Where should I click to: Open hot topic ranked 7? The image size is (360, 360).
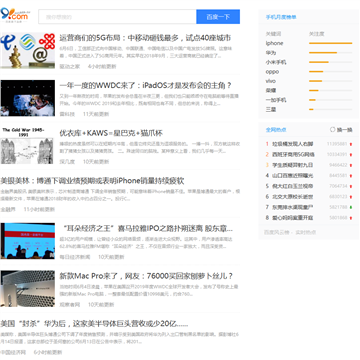click(293, 207)
